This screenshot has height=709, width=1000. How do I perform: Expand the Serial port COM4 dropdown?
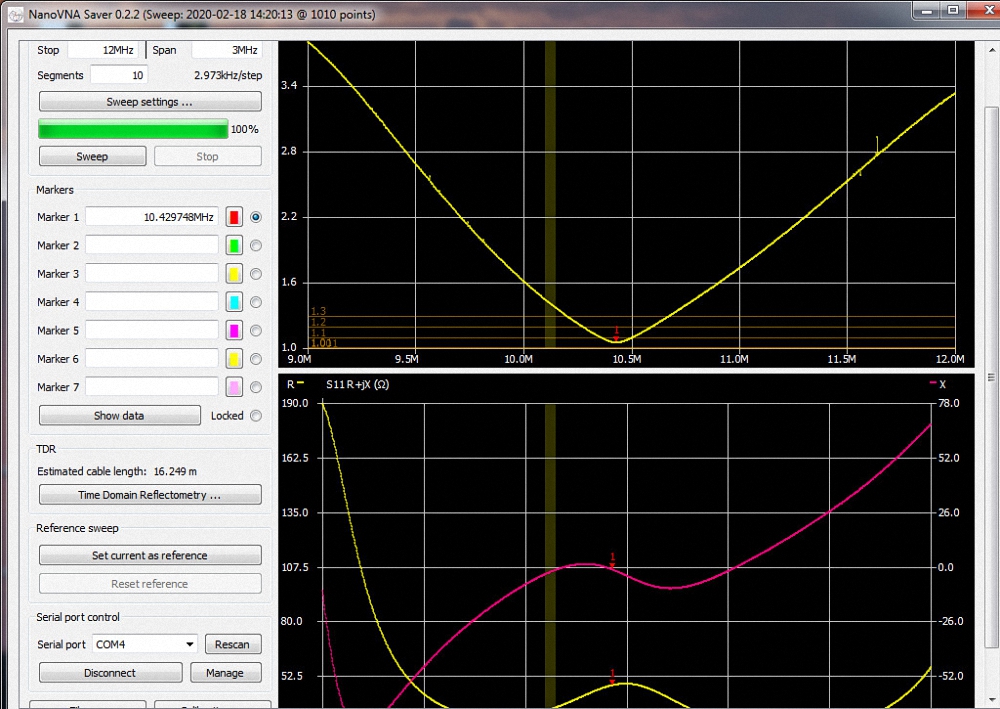point(189,645)
